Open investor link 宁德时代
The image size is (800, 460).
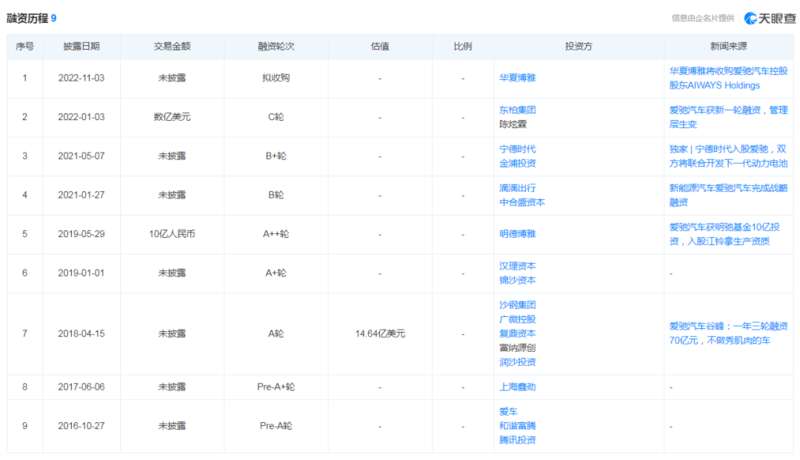[517, 149]
